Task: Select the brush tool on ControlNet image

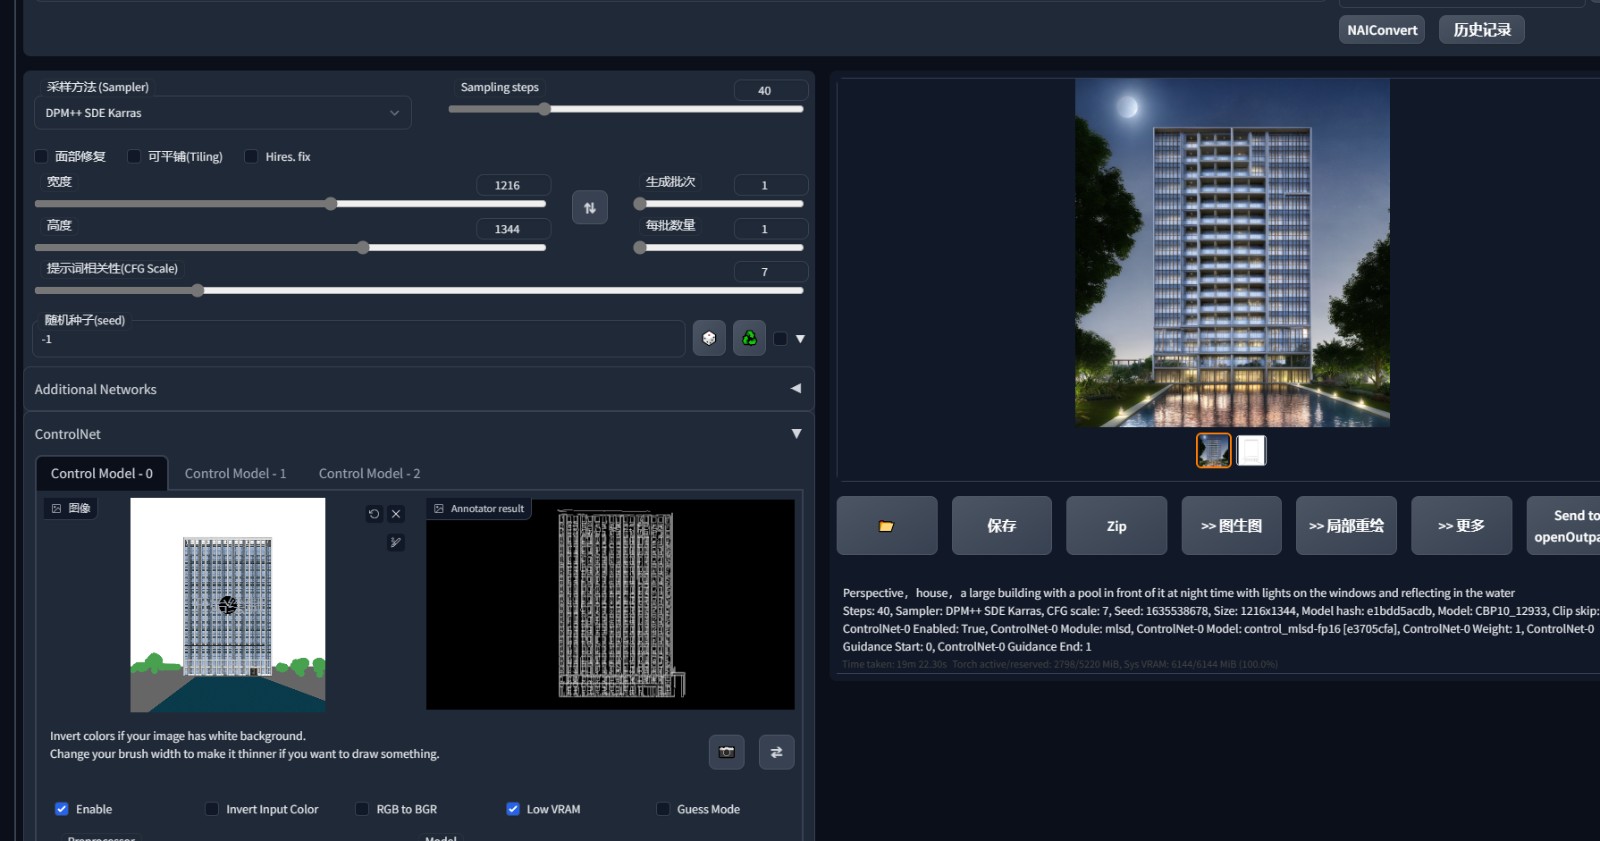Action: click(x=396, y=542)
